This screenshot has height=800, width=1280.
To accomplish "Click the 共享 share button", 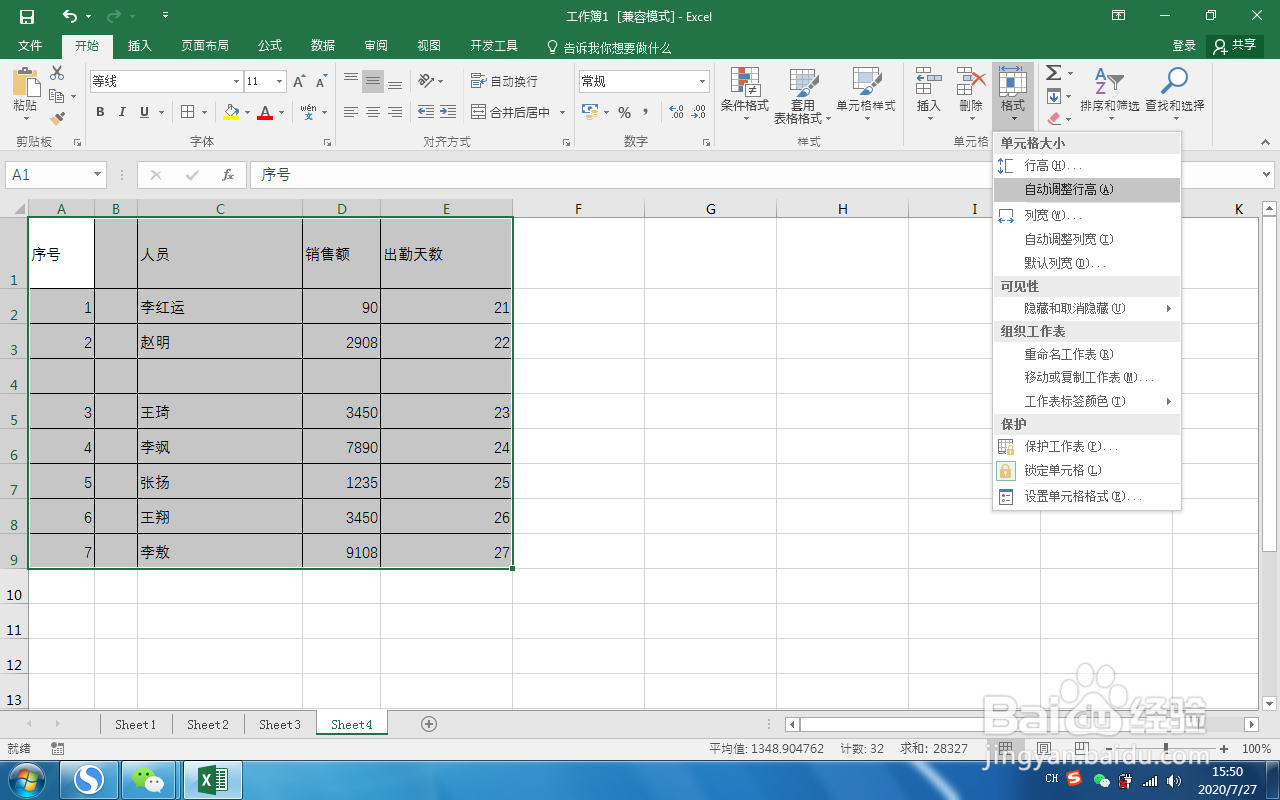I will tap(1235, 46).
